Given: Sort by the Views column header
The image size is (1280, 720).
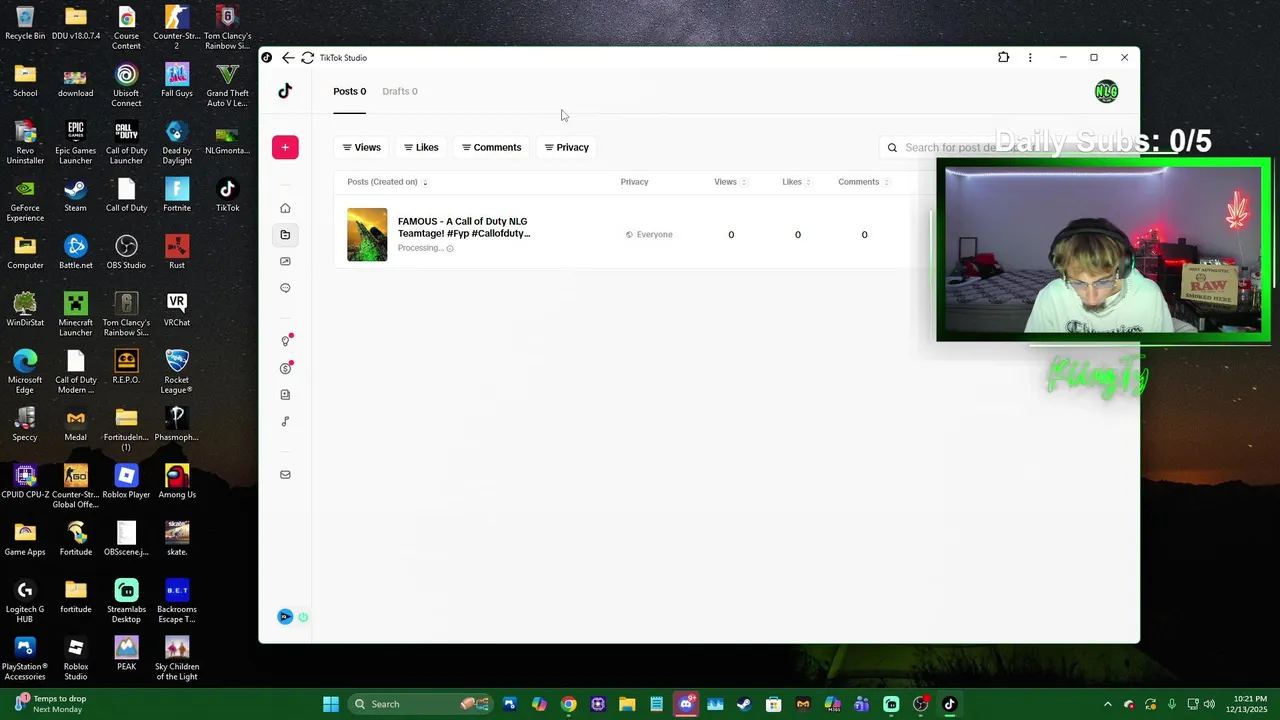Looking at the screenshot, I should click(x=730, y=182).
